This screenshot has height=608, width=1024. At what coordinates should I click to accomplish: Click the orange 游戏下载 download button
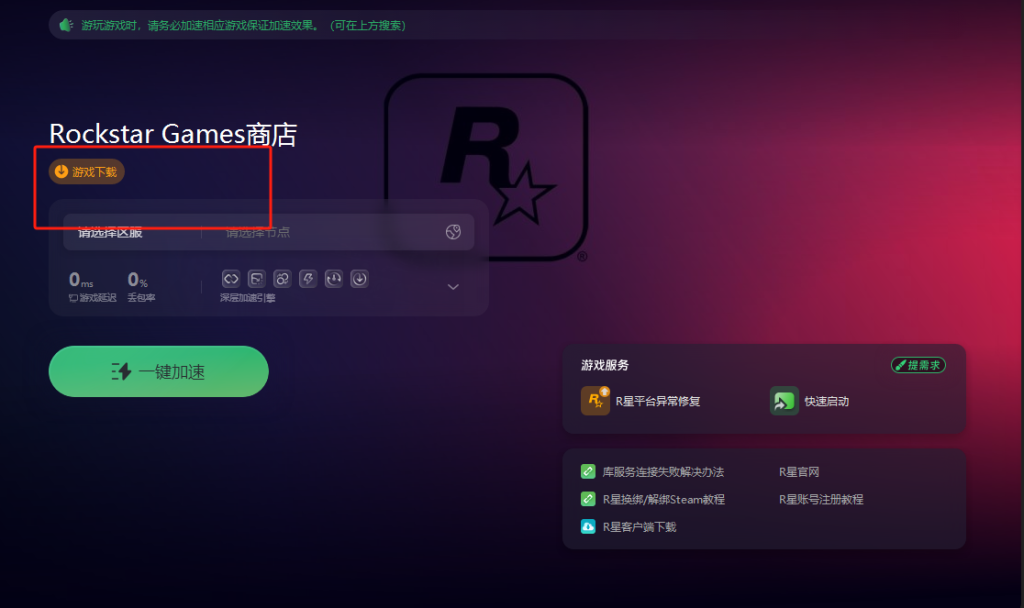tap(86, 172)
